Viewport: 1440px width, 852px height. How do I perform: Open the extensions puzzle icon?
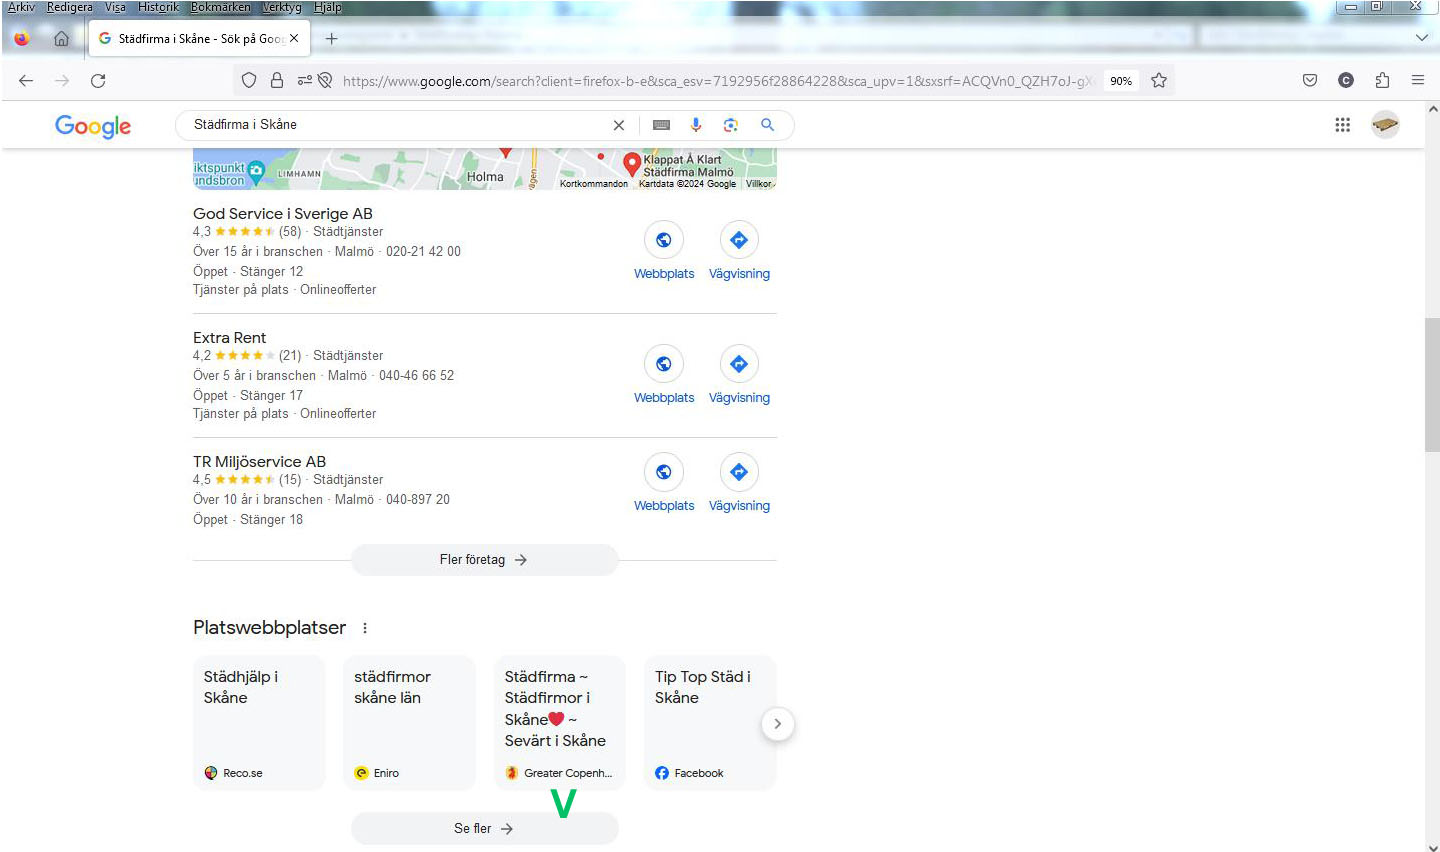(x=1382, y=81)
